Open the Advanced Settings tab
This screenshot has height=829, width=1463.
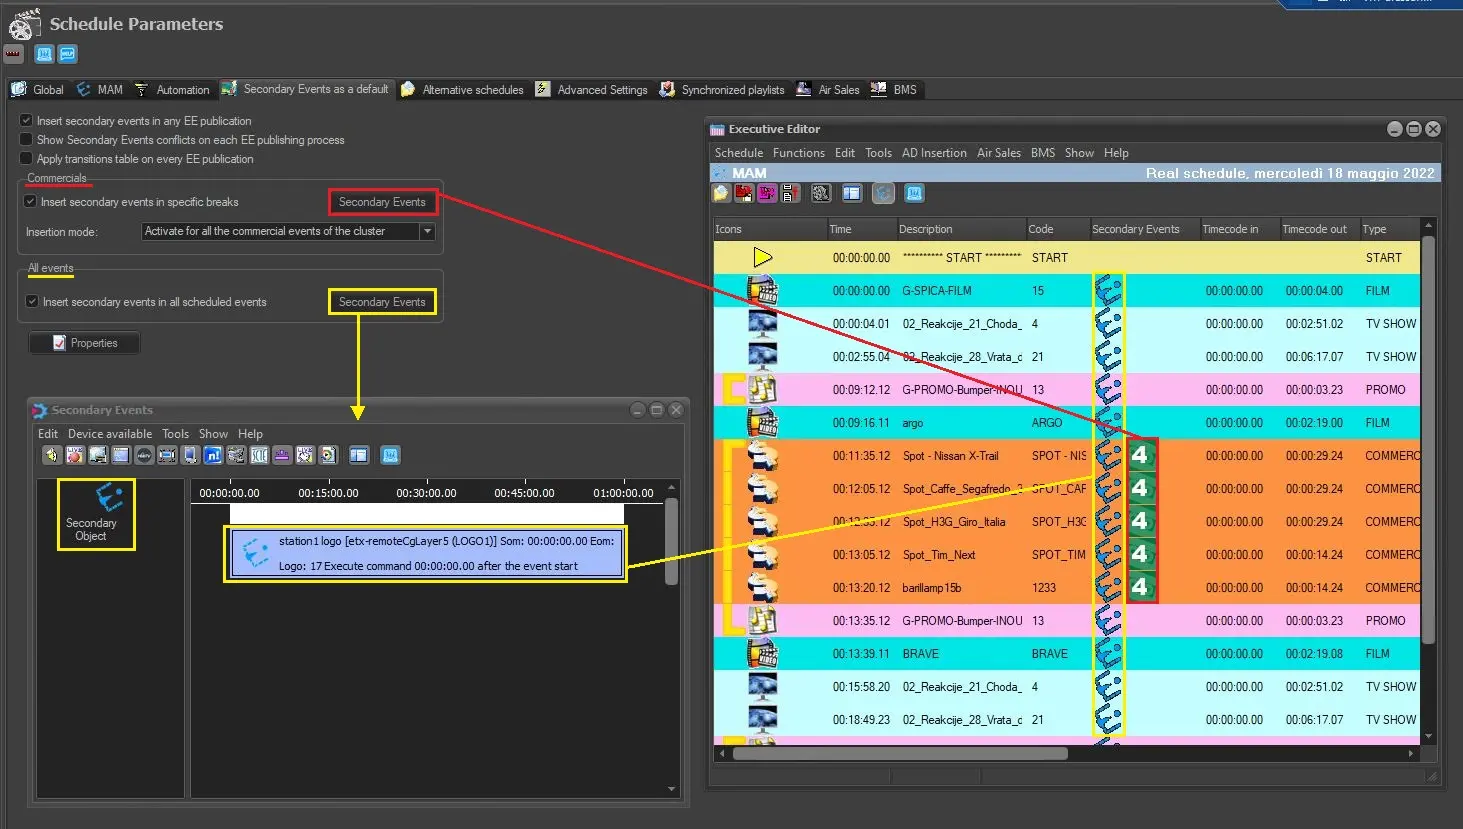(593, 89)
